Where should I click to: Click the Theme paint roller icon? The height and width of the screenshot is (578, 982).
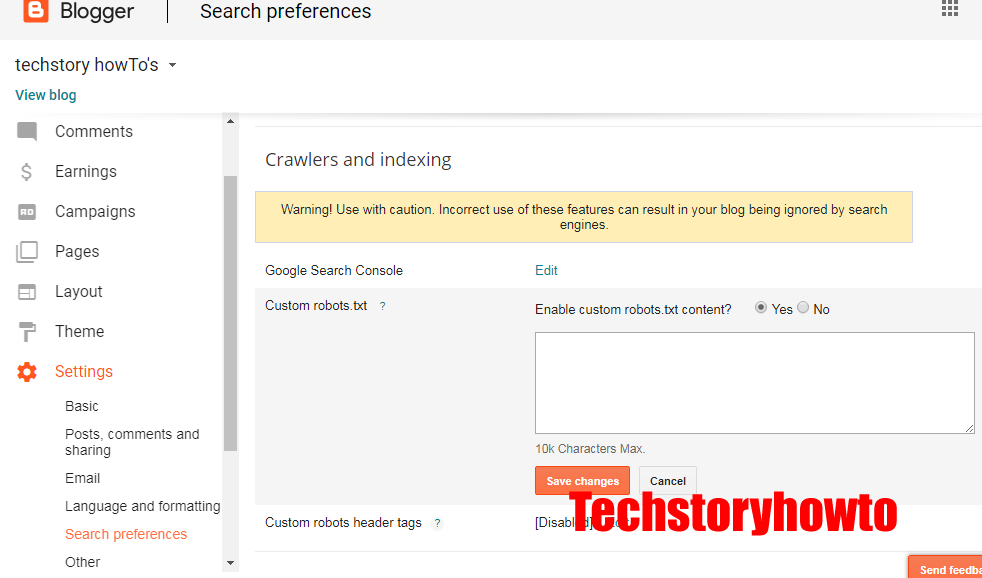(x=27, y=332)
